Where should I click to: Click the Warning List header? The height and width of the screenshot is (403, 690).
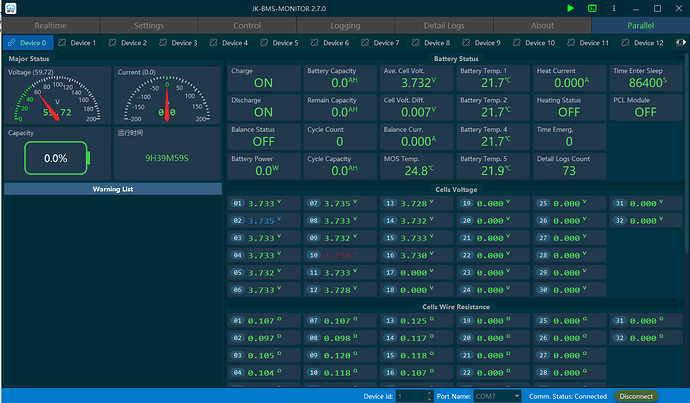(x=113, y=189)
